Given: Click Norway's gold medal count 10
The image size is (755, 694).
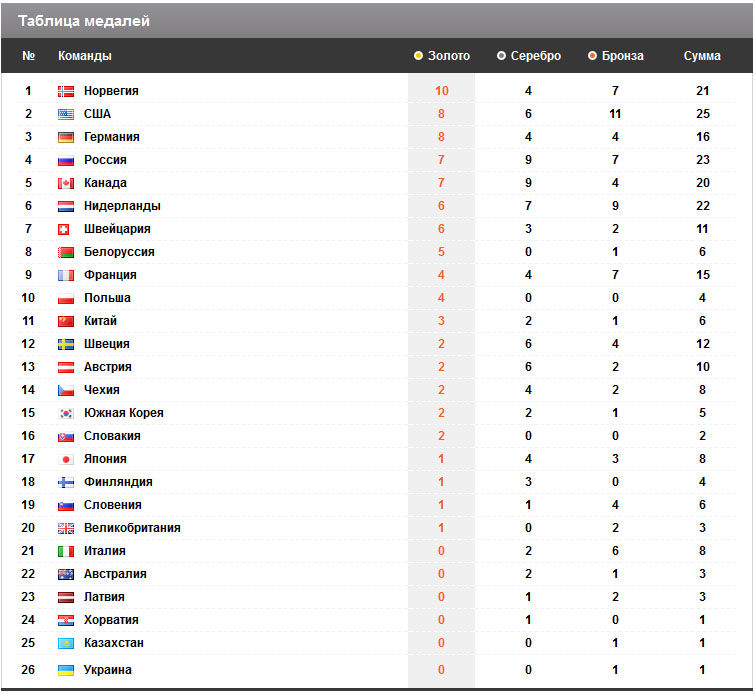Looking at the screenshot, I should (x=442, y=91).
